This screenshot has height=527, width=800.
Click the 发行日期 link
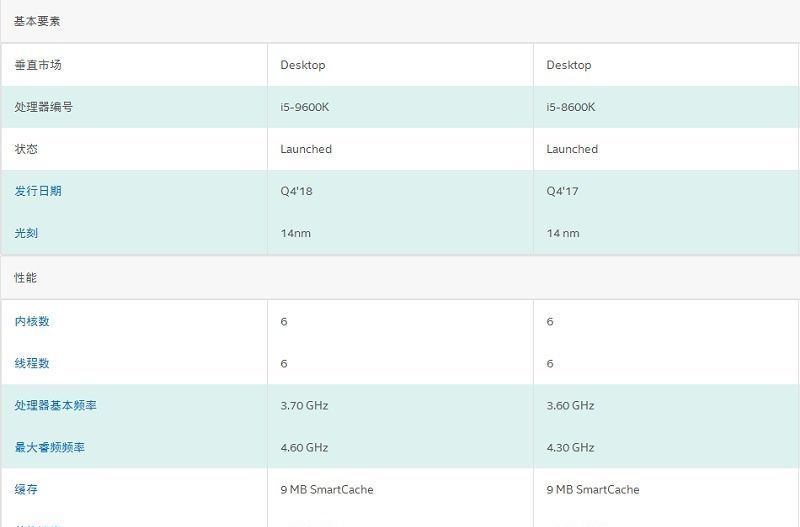[x=38, y=191]
